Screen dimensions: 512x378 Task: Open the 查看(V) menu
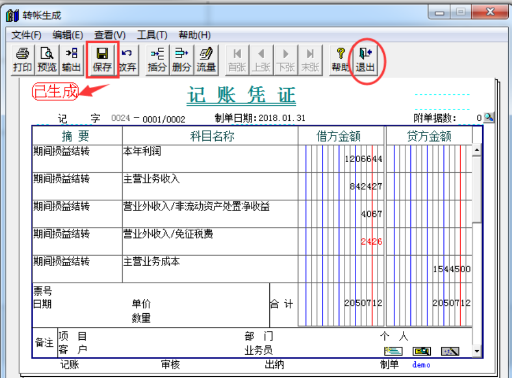pyautogui.click(x=110, y=35)
